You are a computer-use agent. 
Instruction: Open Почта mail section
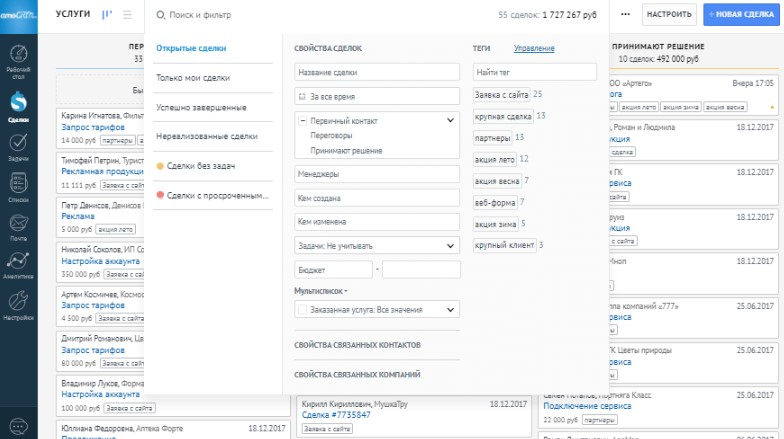(18, 226)
